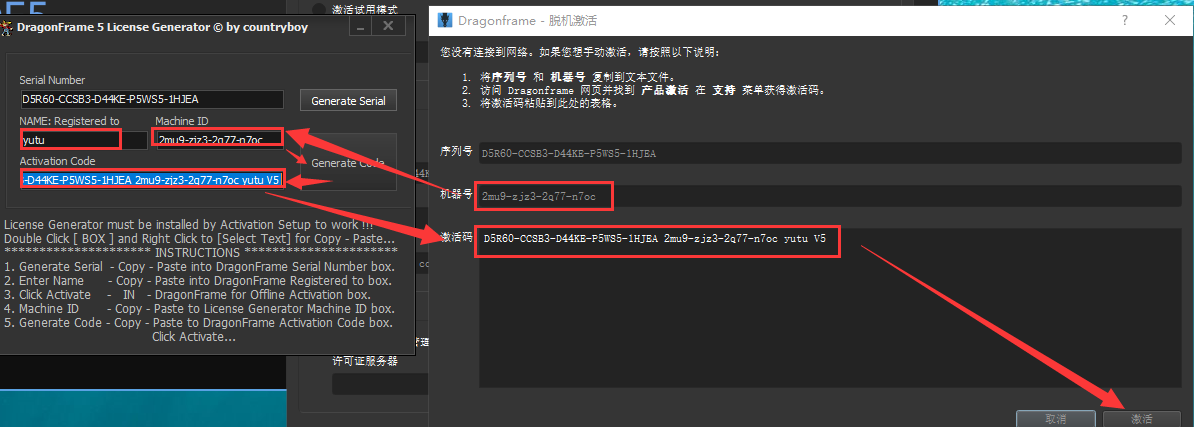This screenshot has height=427, width=1194.
Task: Click the 序列号 field in Dragonframe dialog
Action: [828, 153]
